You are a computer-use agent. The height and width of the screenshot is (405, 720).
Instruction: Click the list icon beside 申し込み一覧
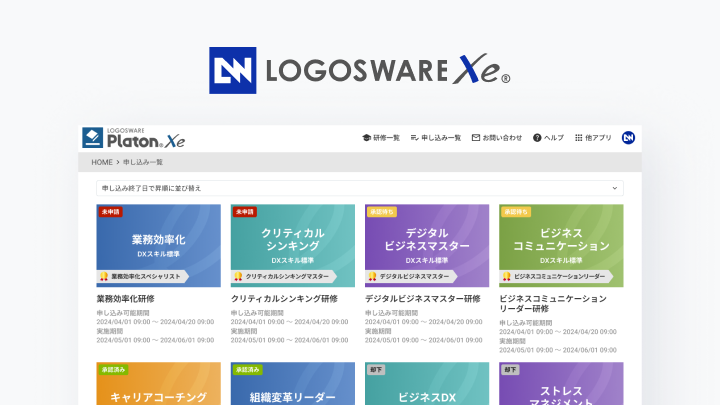pyautogui.click(x=414, y=137)
